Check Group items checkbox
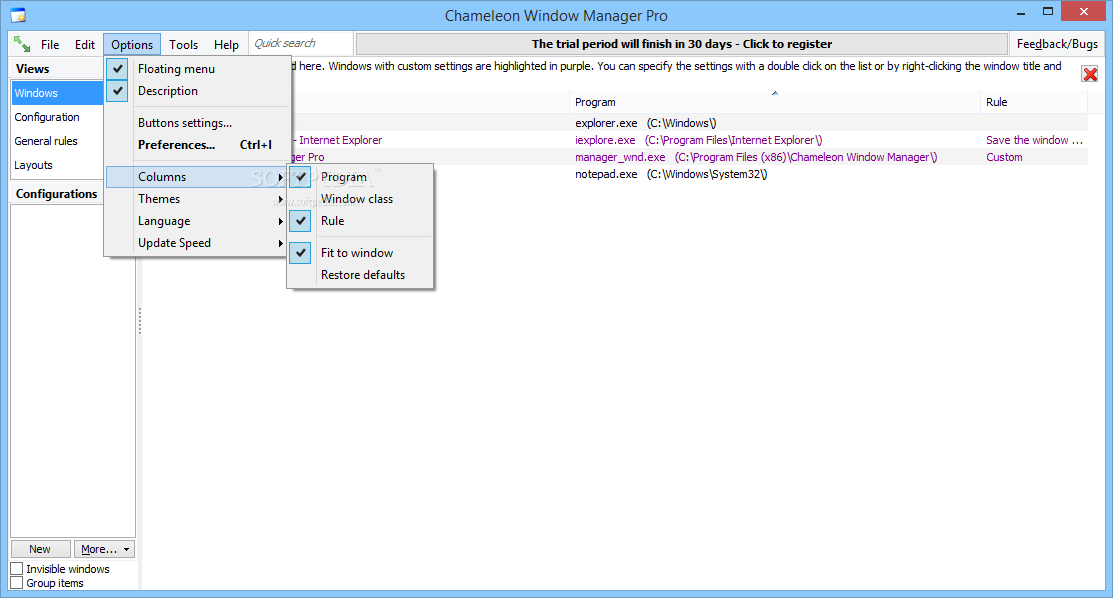The image size is (1113, 598). (x=17, y=583)
